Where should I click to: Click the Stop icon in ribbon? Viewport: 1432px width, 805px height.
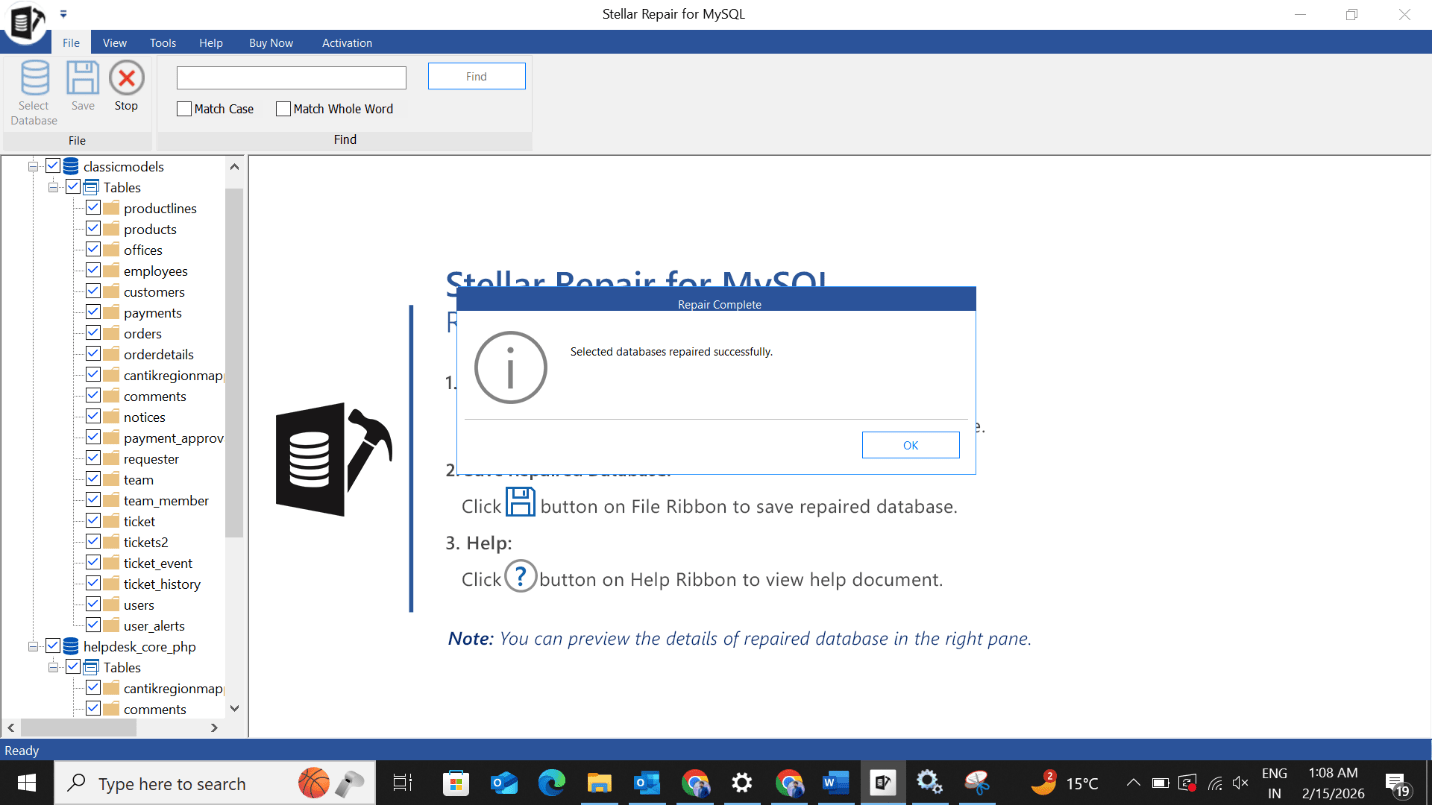(126, 79)
